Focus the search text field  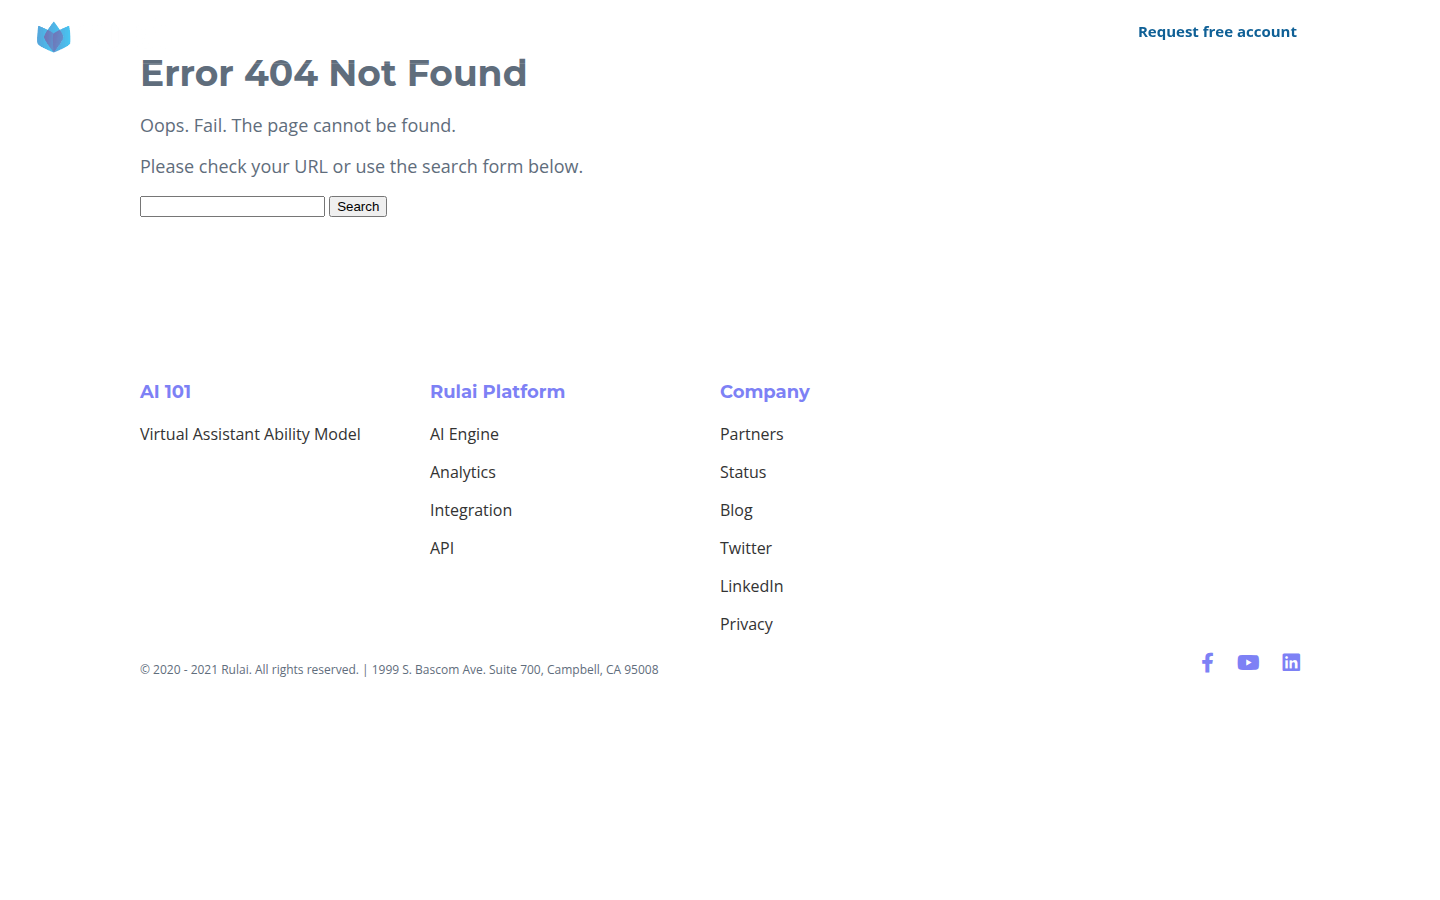coord(232,207)
